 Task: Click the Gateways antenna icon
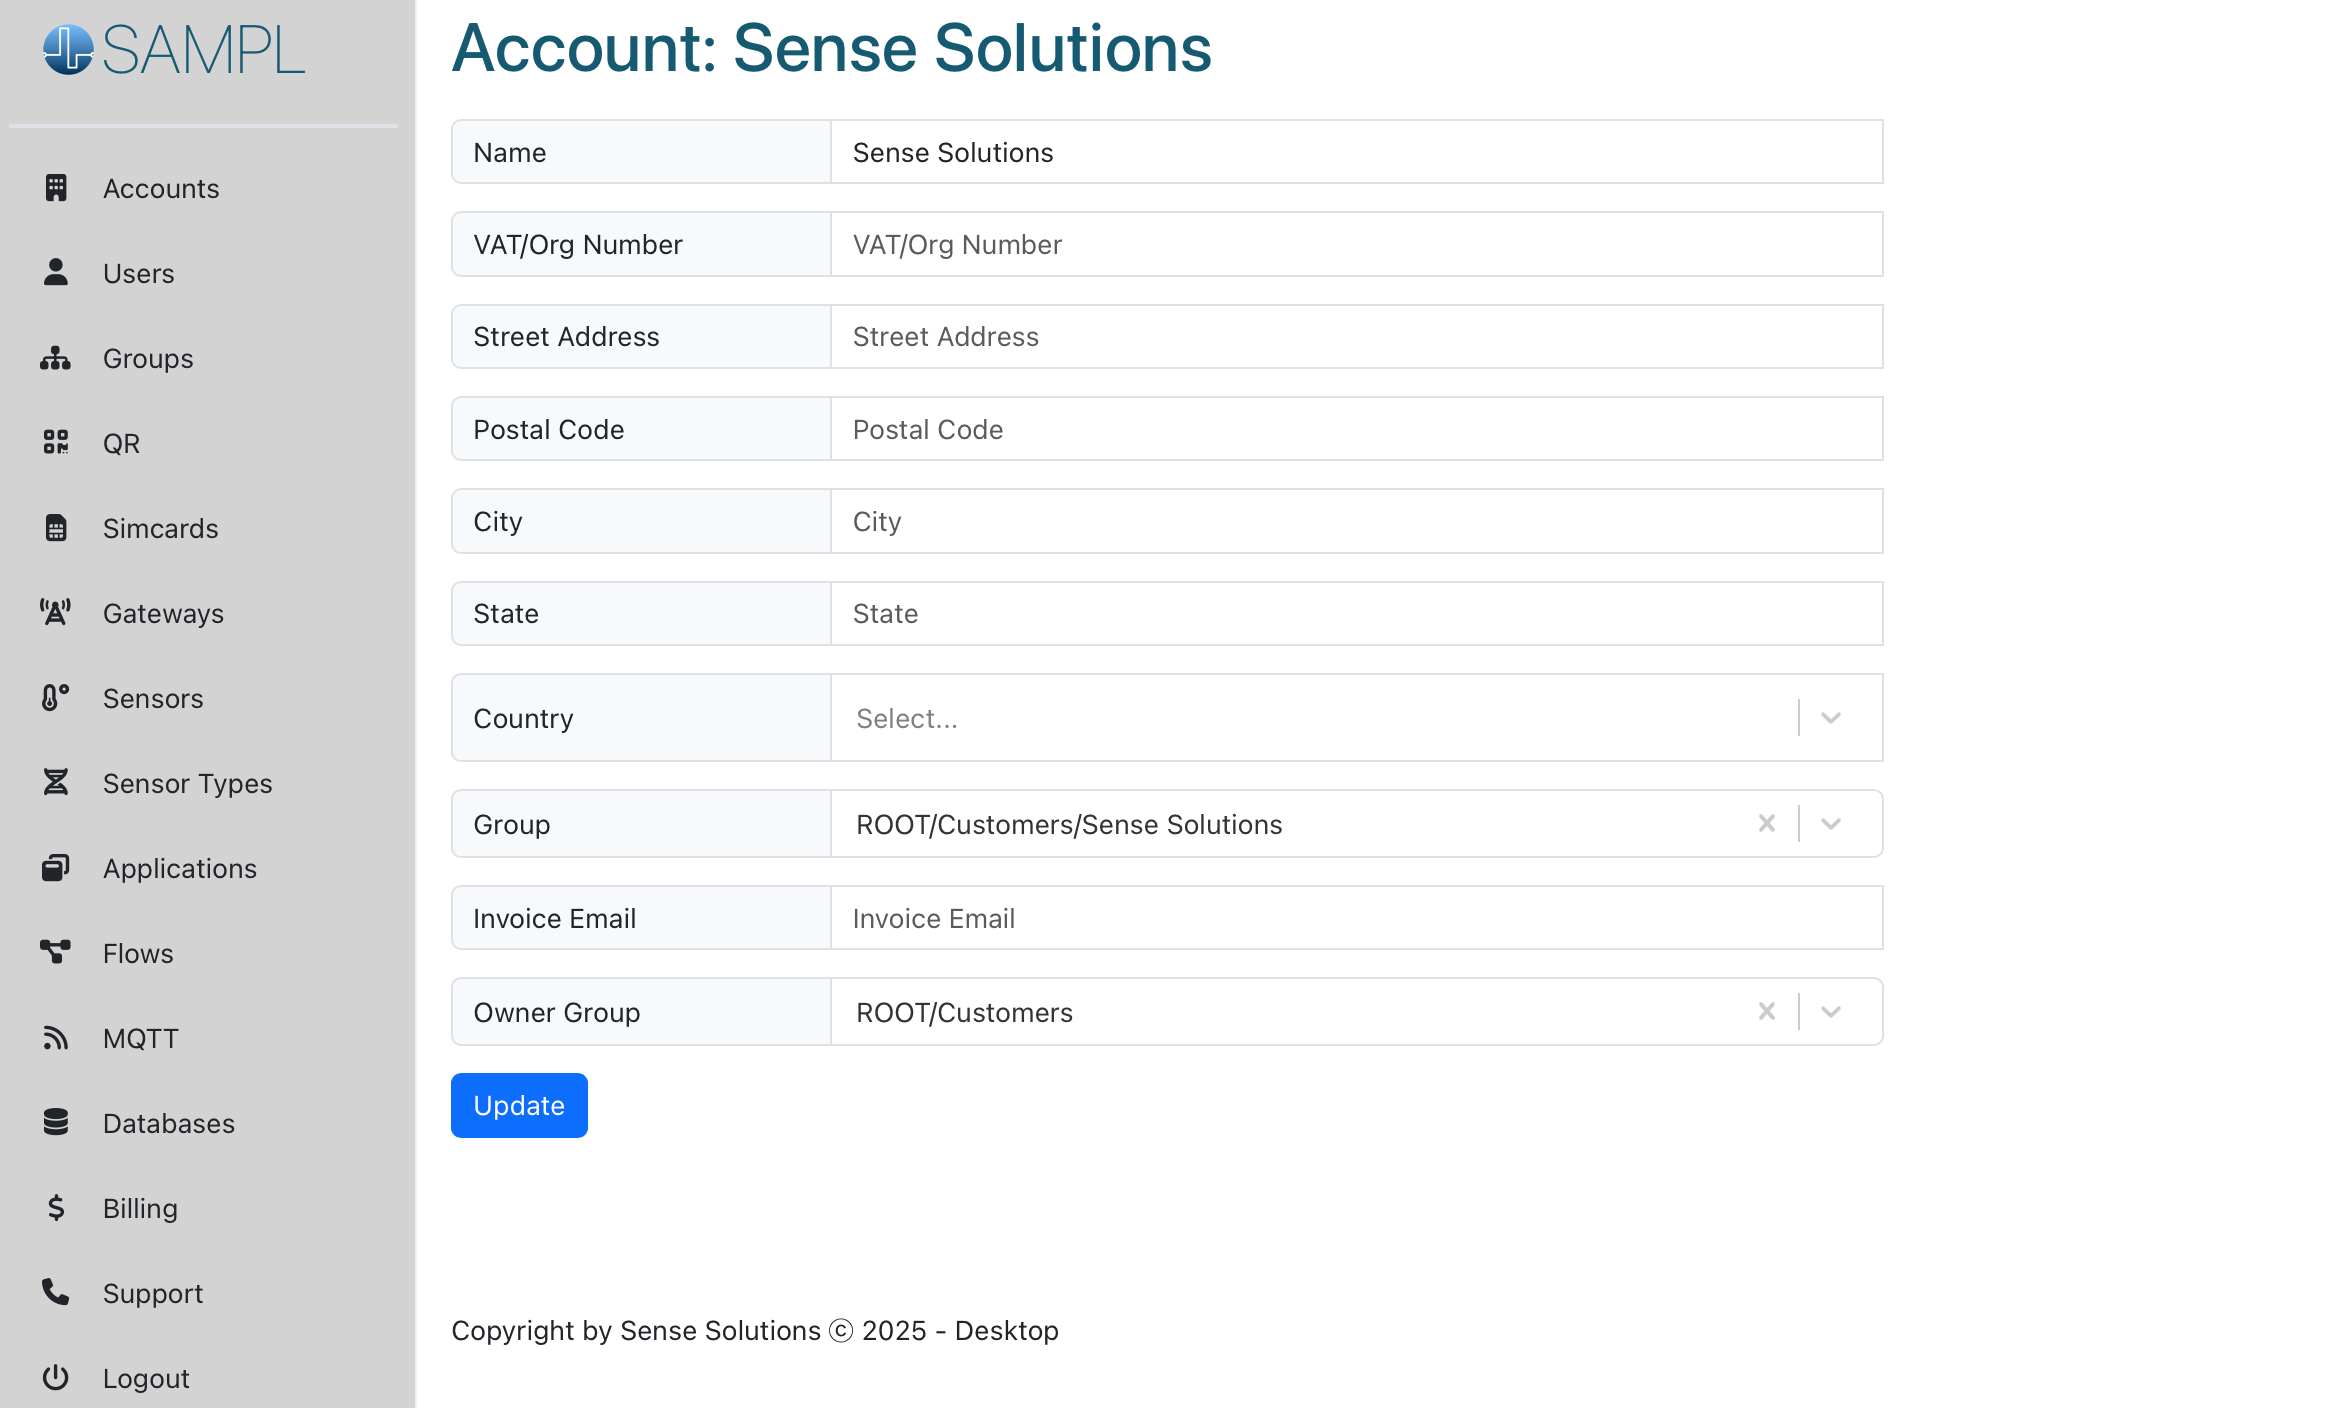coord(55,612)
